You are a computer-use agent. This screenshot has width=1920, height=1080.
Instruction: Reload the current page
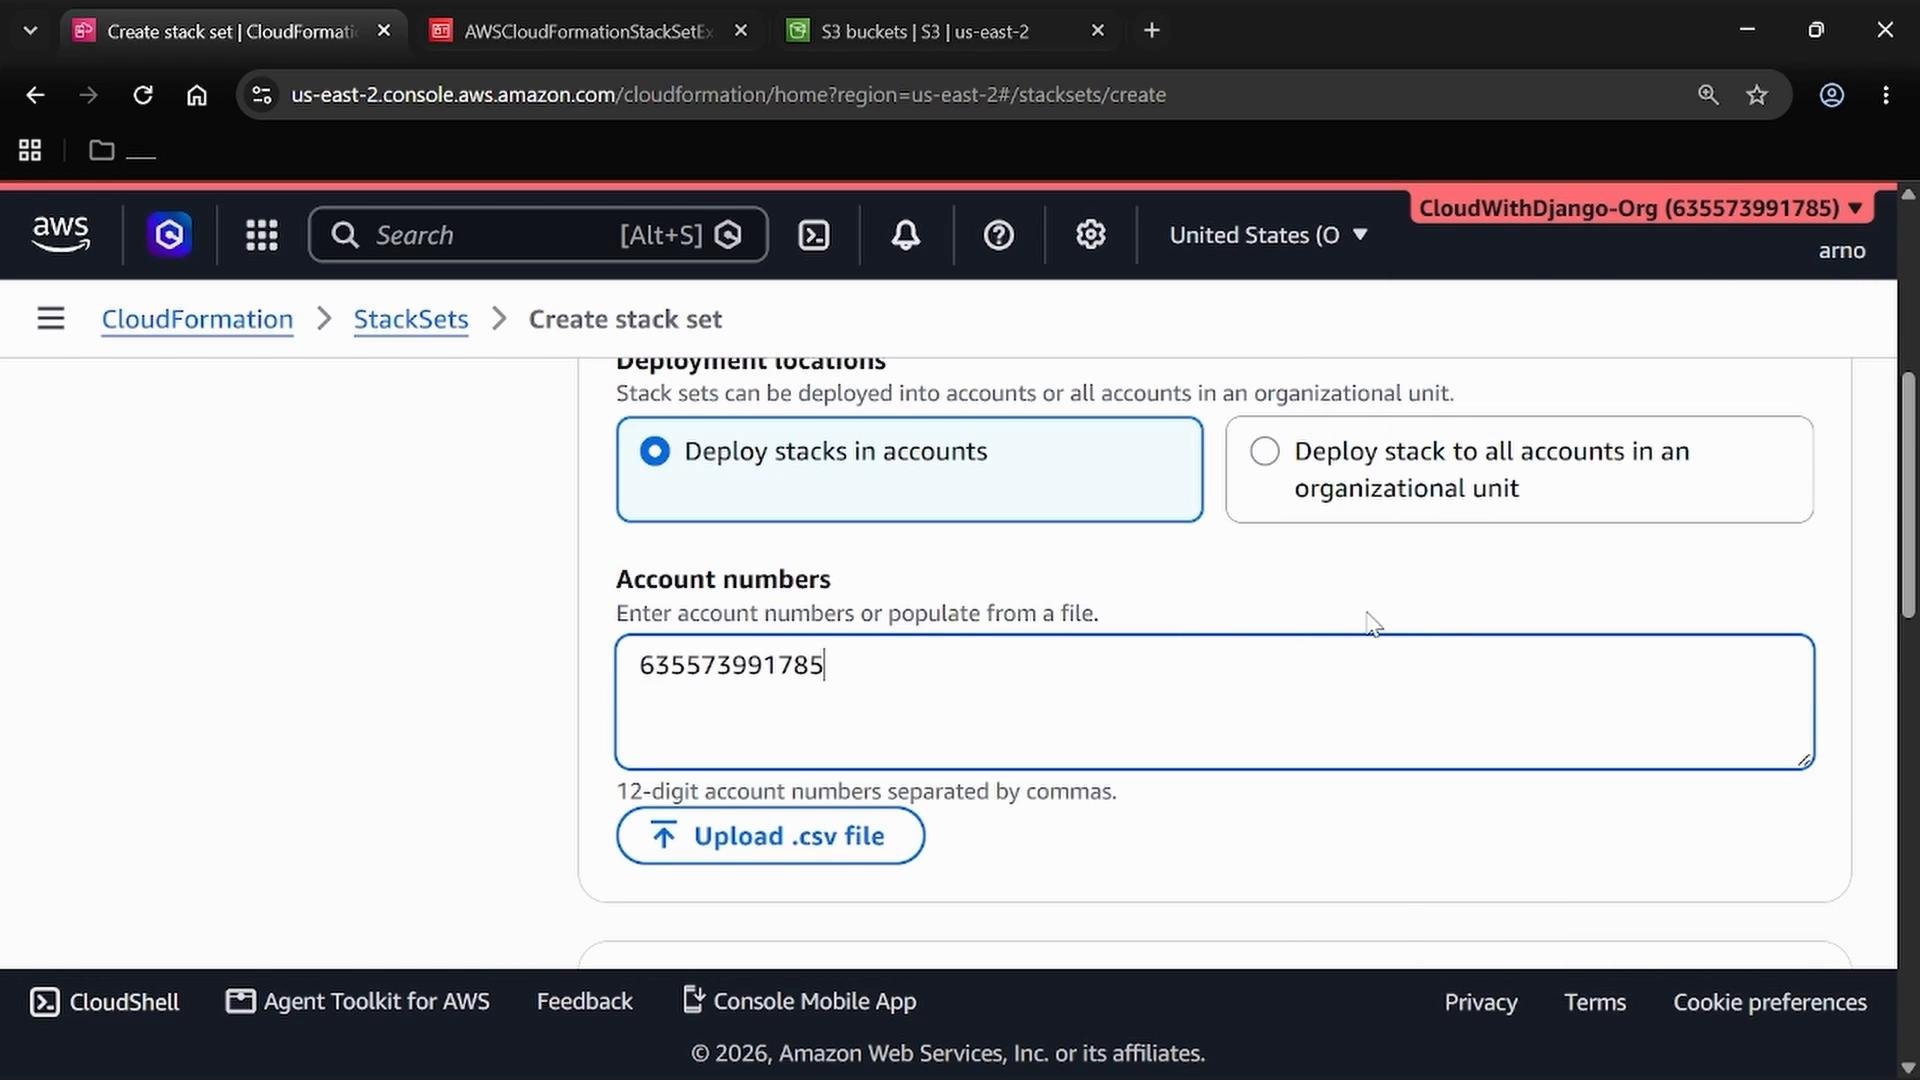143,95
